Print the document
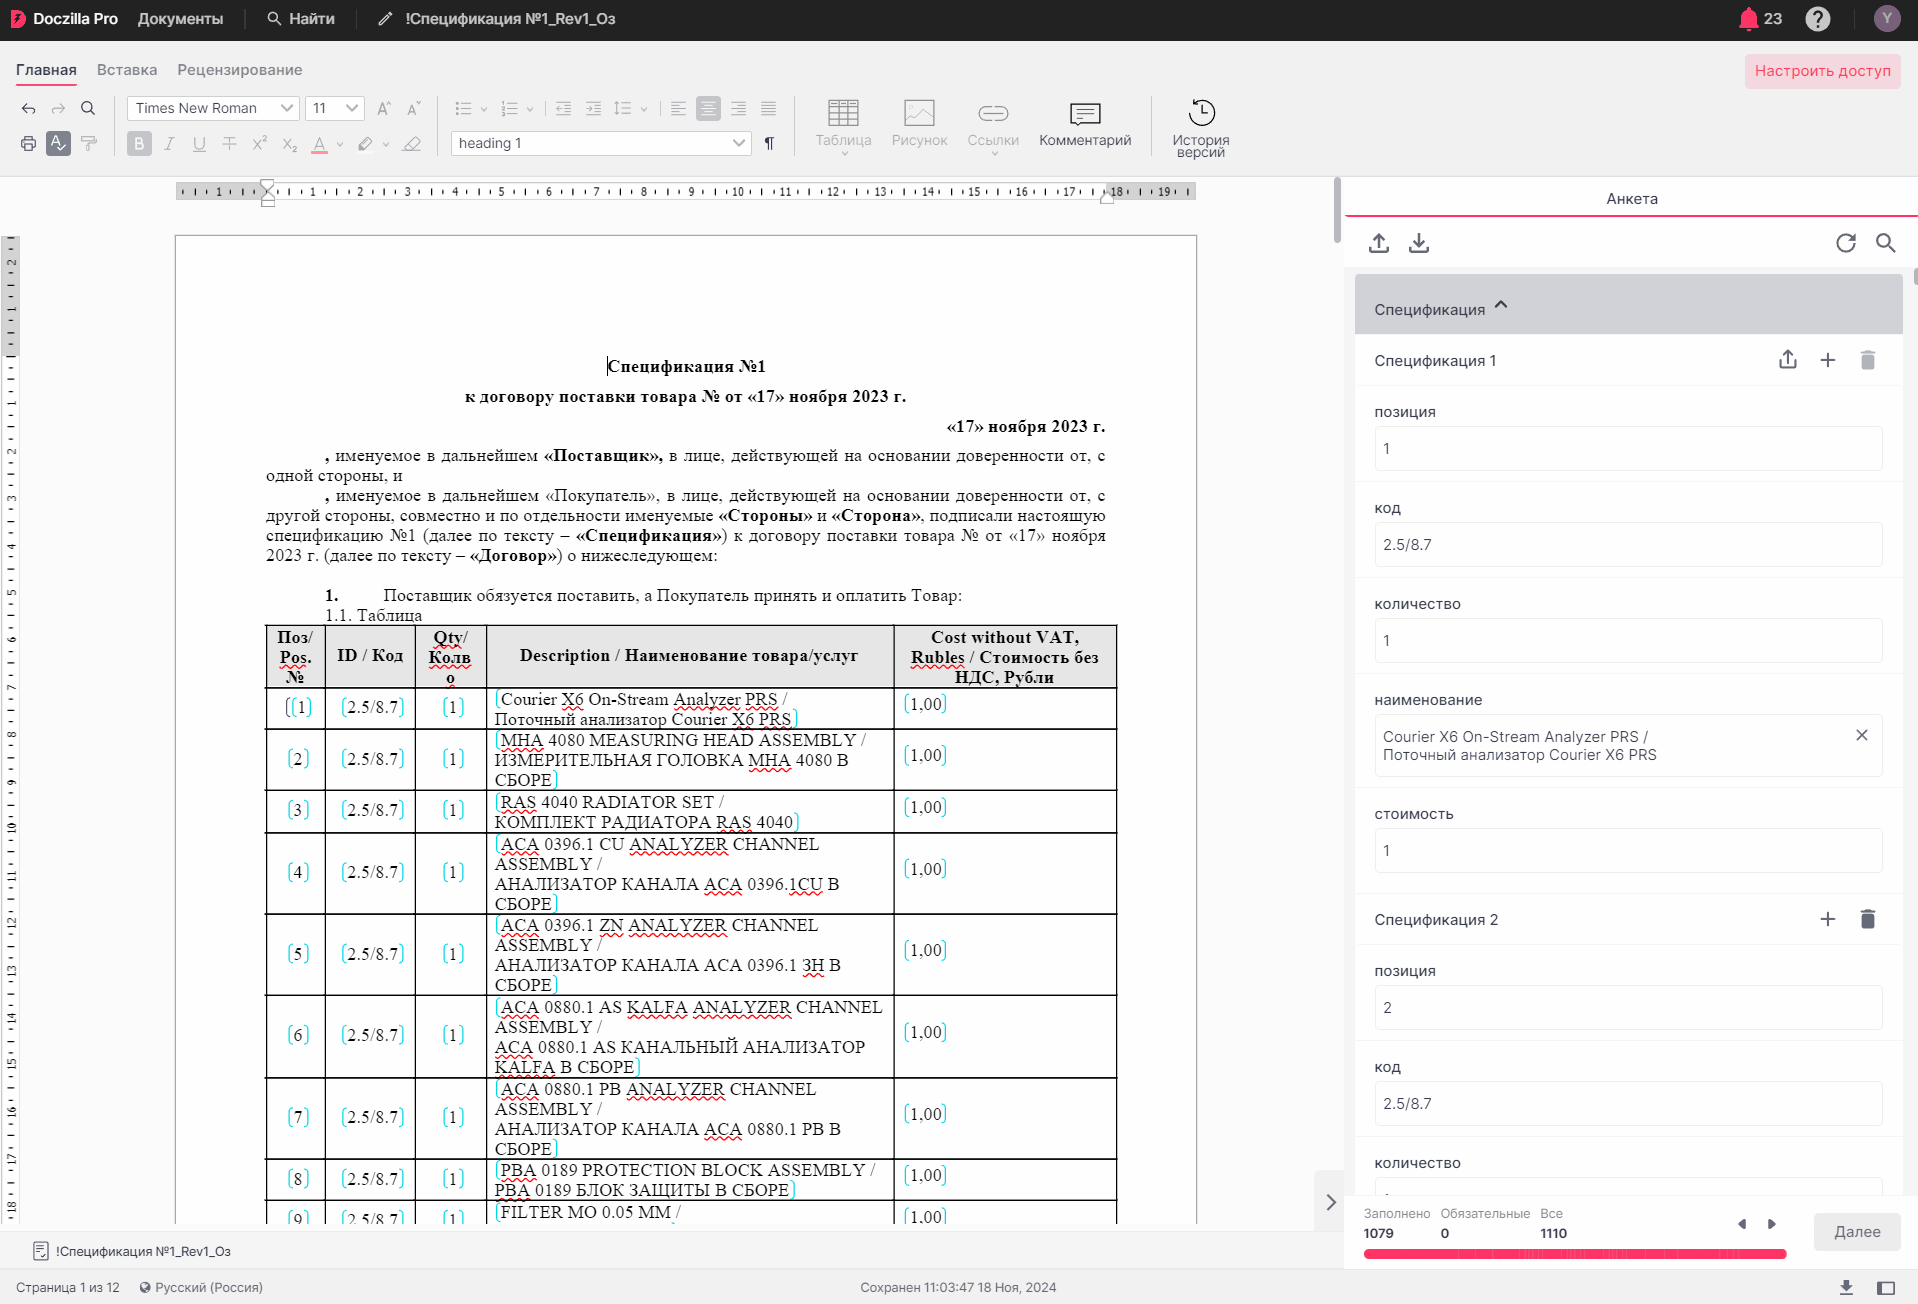Image resolution: width=1918 pixels, height=1304 pixels. [x=28, y=144]
